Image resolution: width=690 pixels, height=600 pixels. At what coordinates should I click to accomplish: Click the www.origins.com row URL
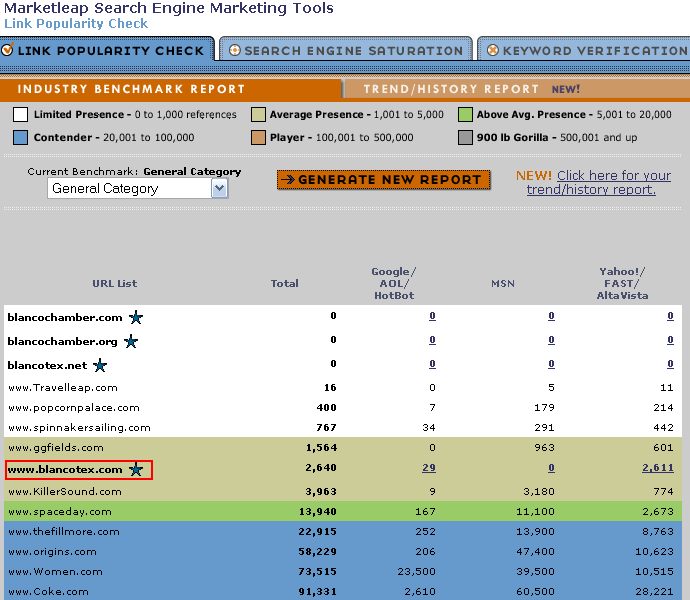(52, 552)
